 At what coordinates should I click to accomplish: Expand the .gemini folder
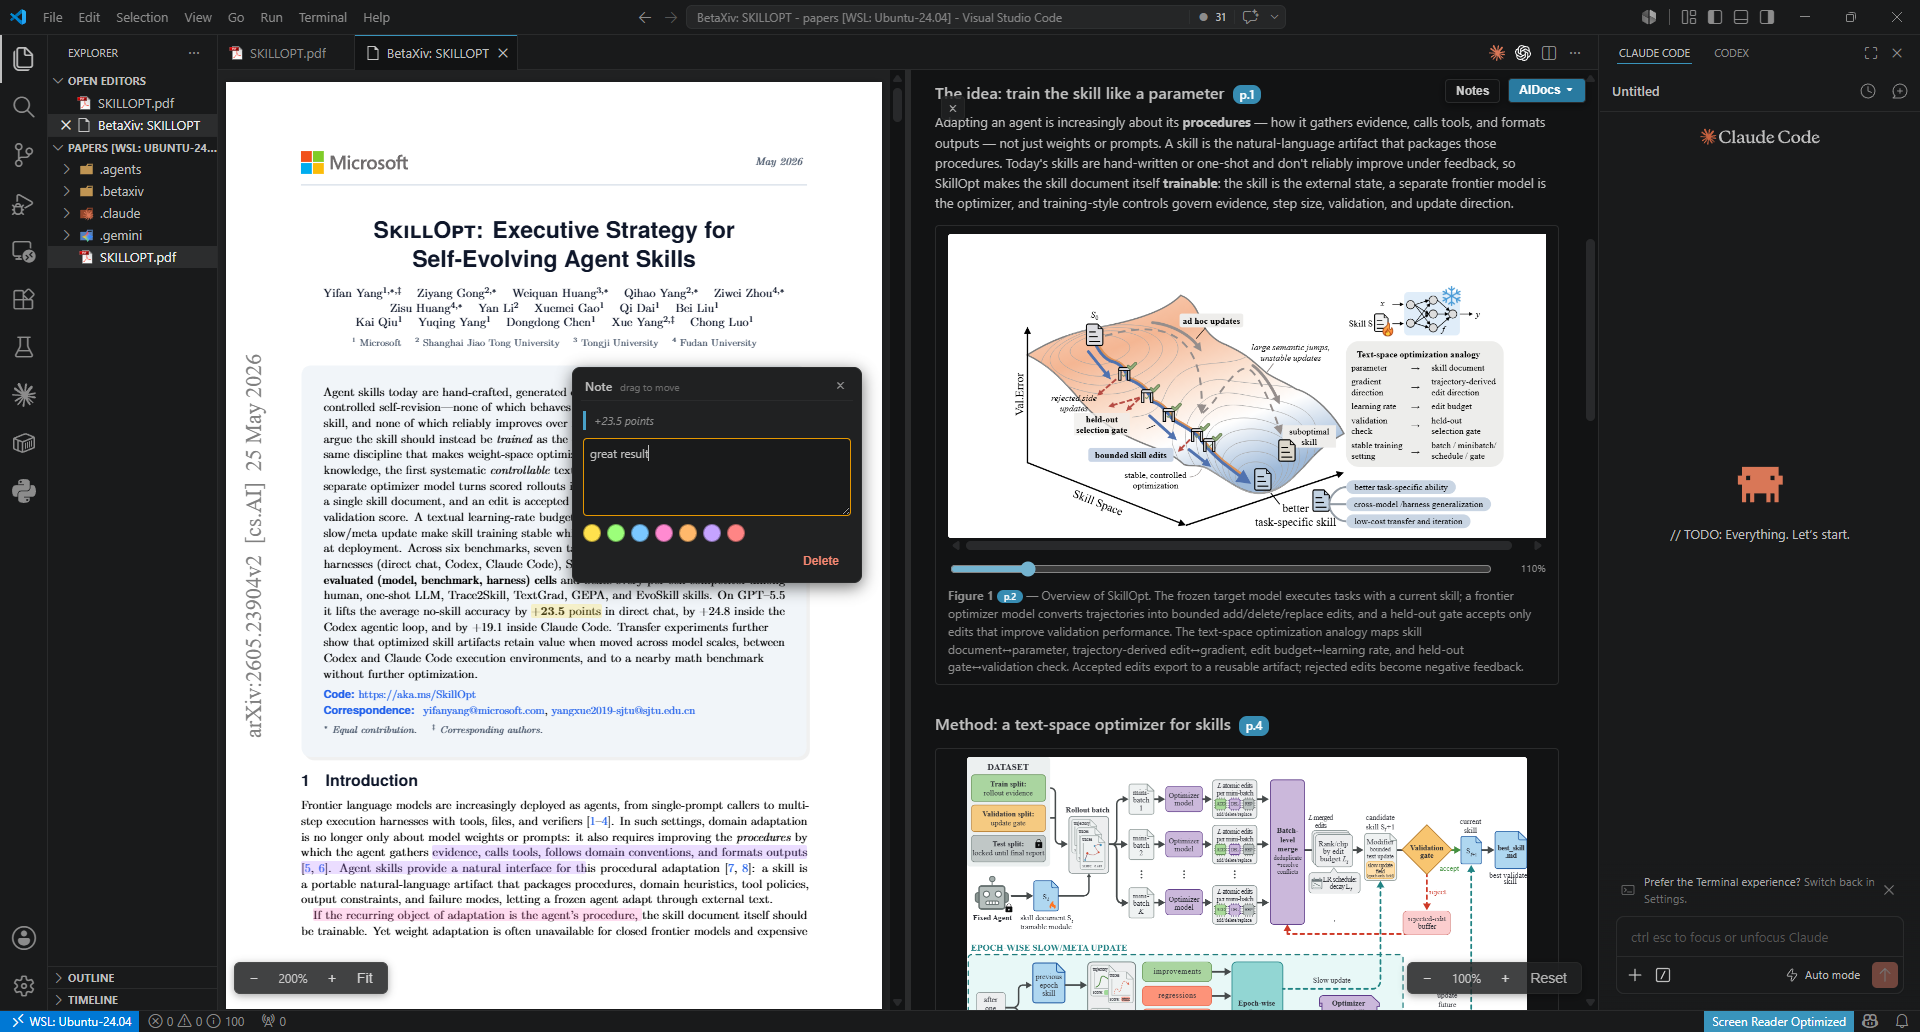pyautogui.click(x=121, y=235)
